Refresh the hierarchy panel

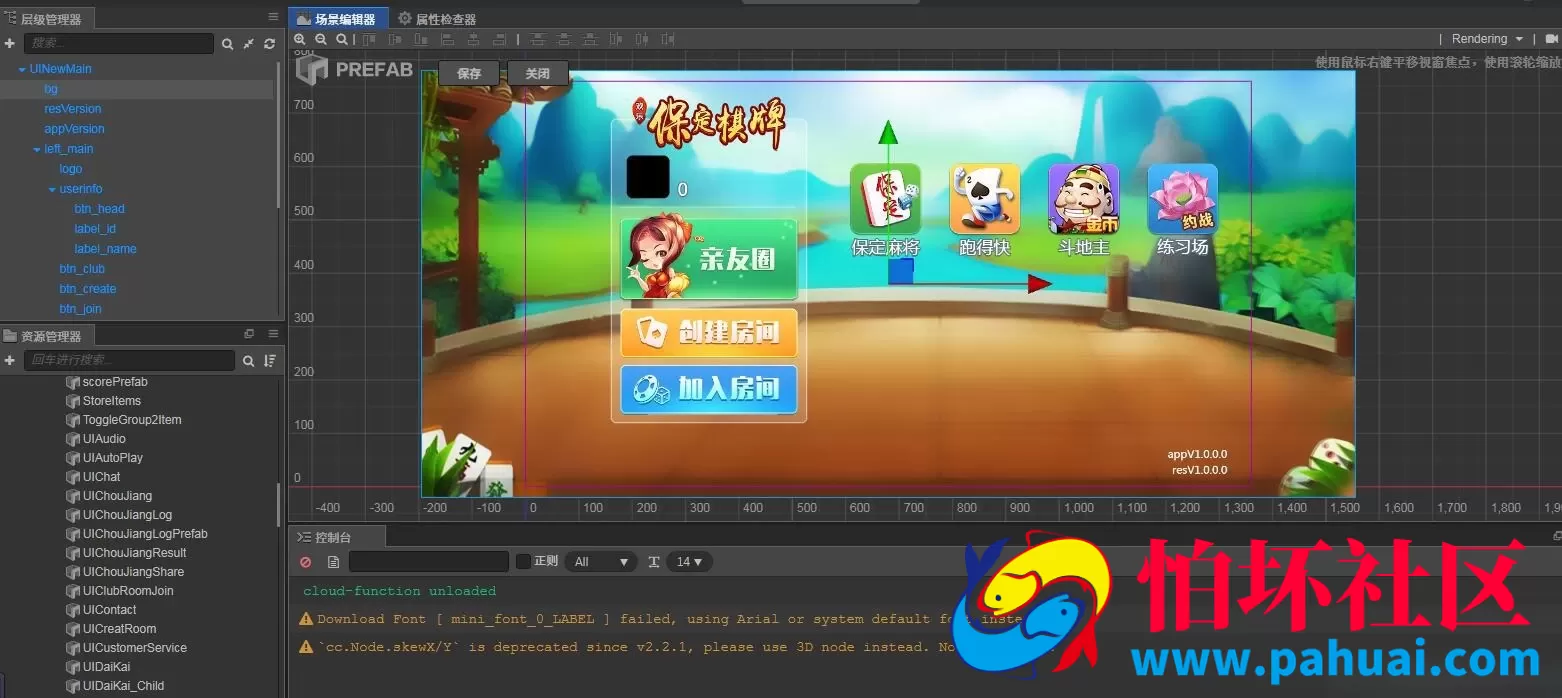tap(269, 44)
